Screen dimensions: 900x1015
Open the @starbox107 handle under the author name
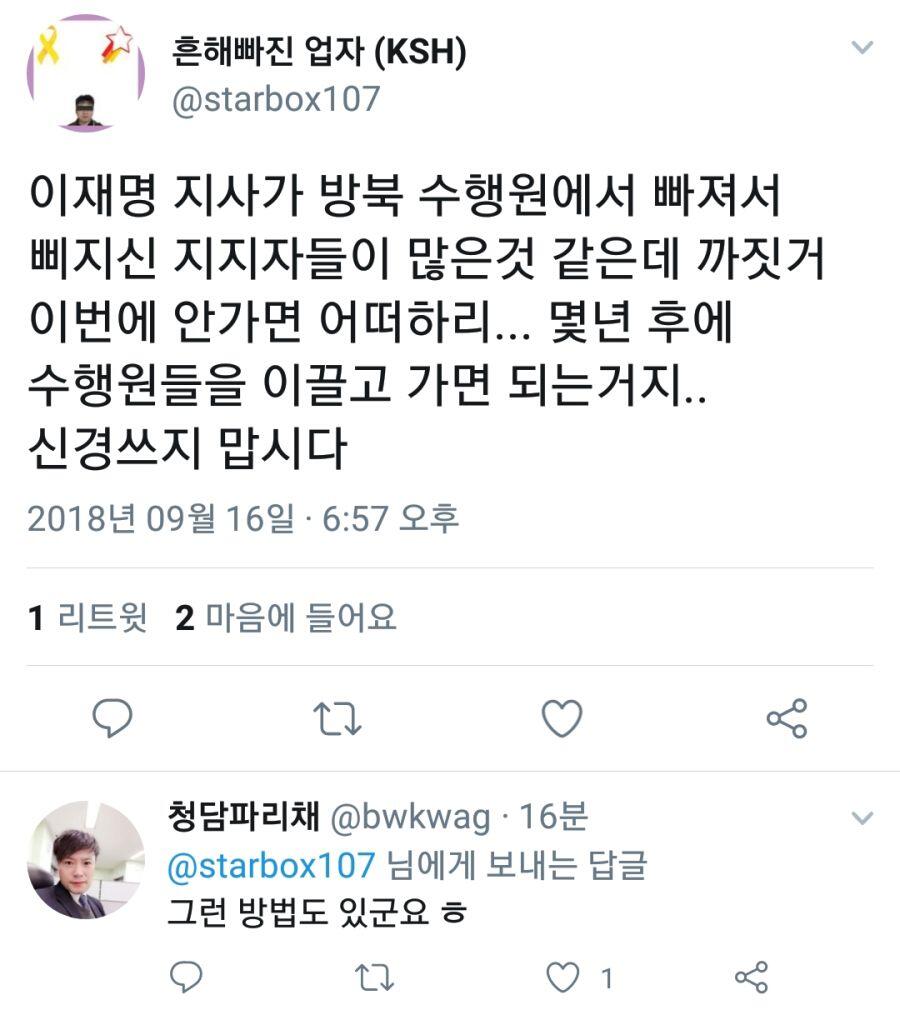click(x=276, y=99)
